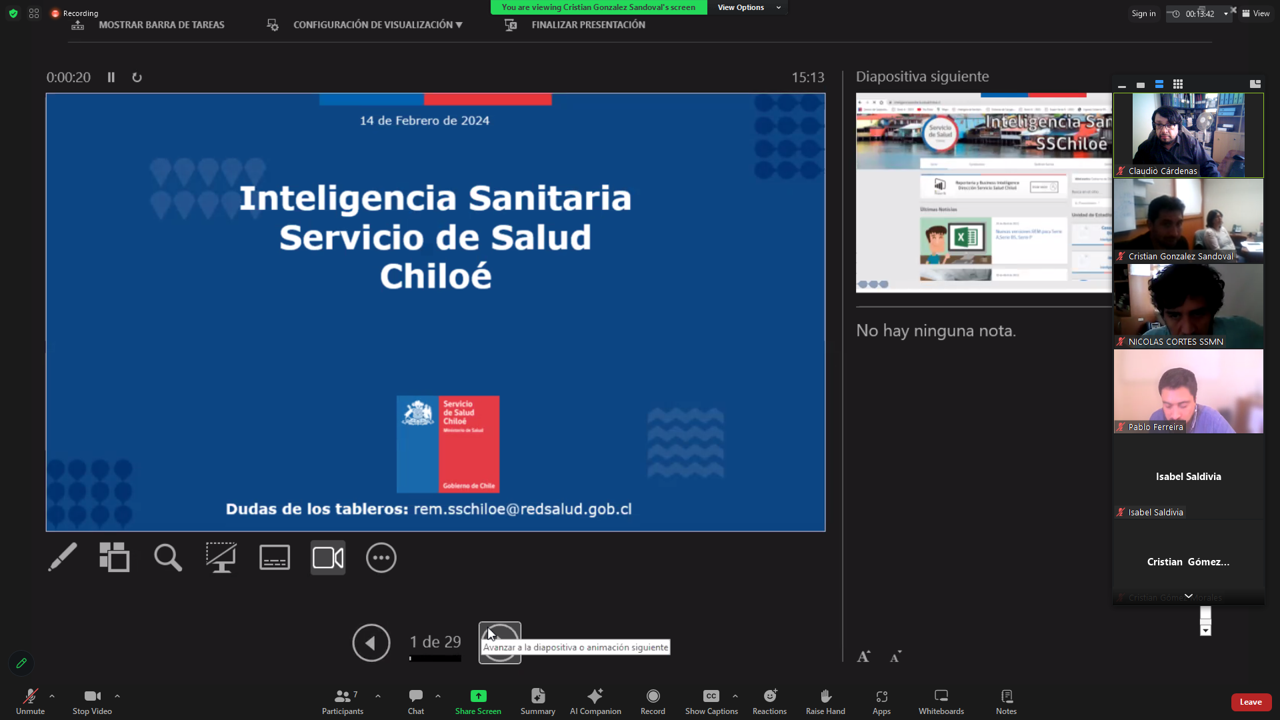Go to the previous slide arrow
Screen dimensions: 1280x720
pos(371,643)
